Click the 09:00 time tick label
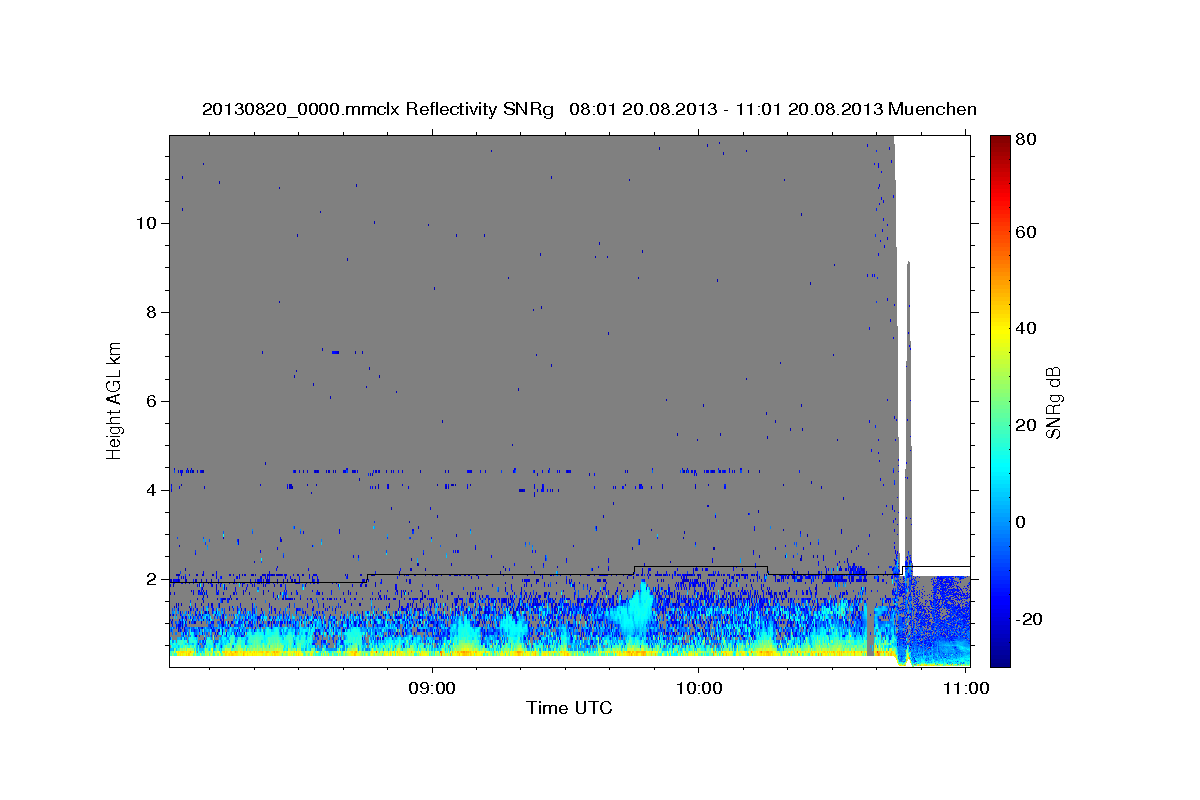 [433, 688]
